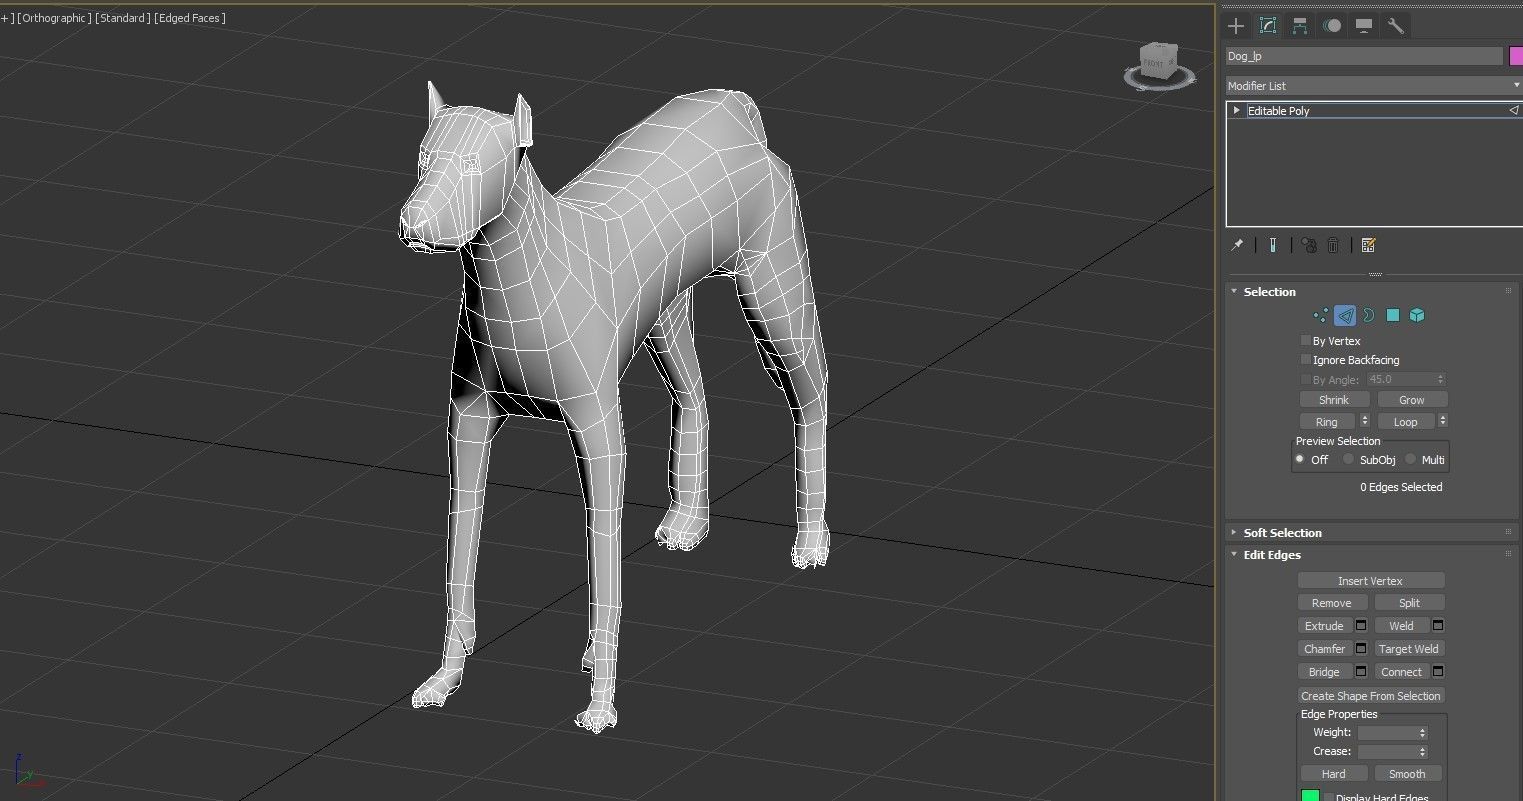Click the Pin Stack icon
The height and width of the screenshot is (801, 1523).
click(1237, 245)
